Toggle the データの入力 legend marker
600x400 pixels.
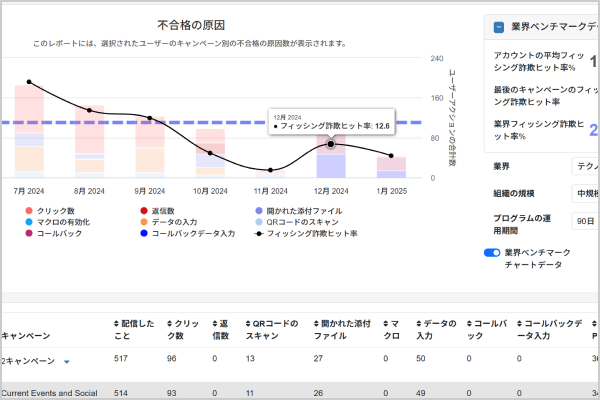click(x=144, y=222)
